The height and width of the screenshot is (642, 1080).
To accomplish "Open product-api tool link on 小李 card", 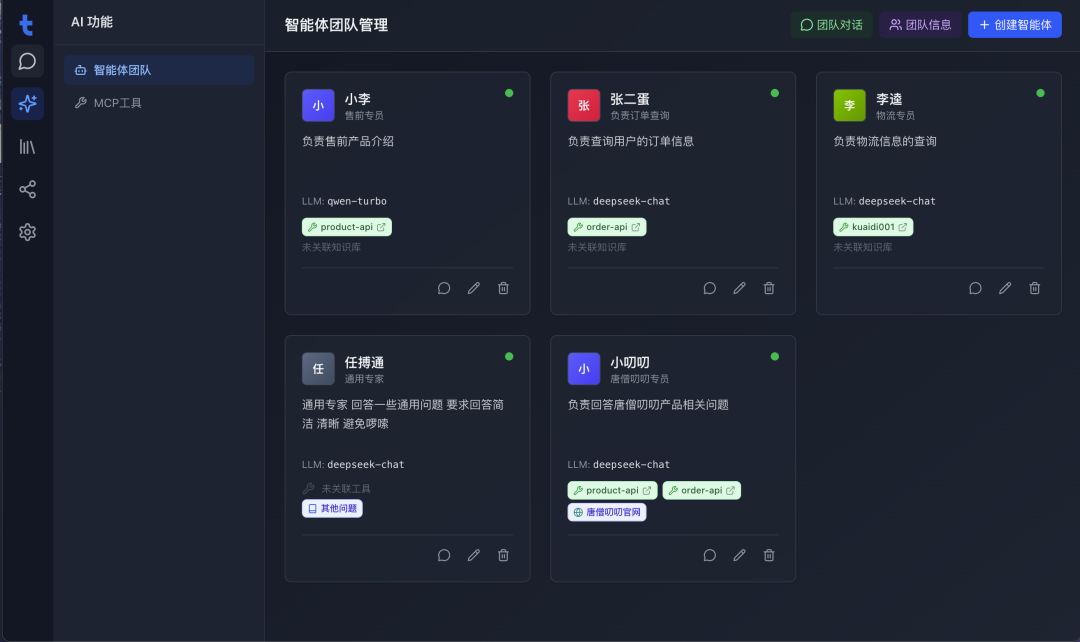I will [x=347, y=227].
